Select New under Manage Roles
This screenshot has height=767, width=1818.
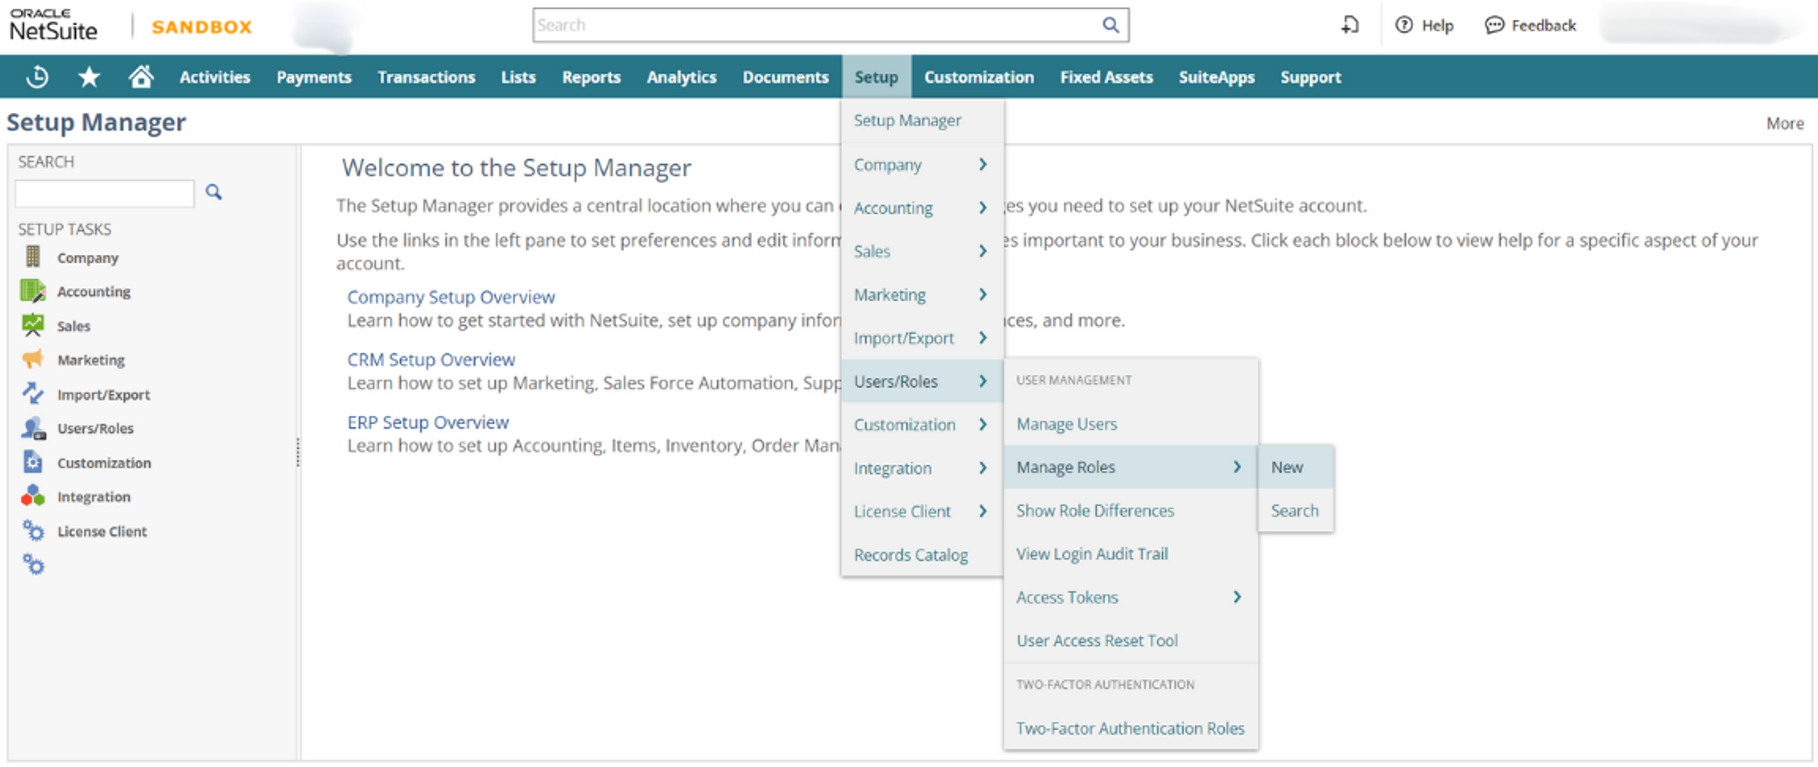[1287, 467]
